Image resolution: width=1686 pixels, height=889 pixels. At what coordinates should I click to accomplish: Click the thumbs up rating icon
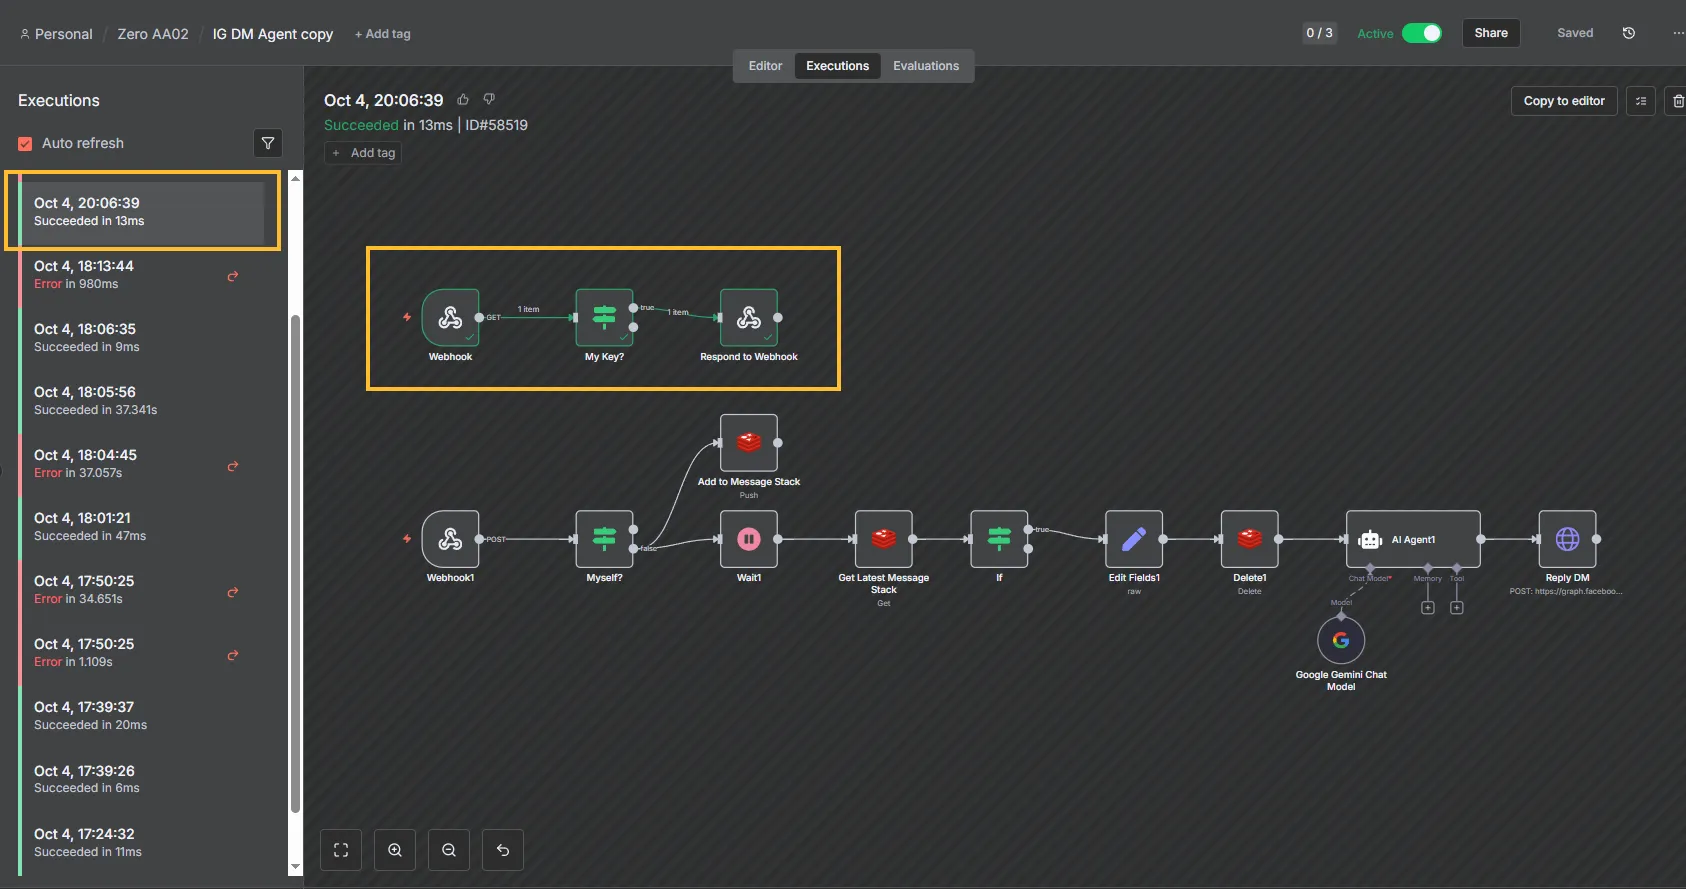tap(463, 99)
